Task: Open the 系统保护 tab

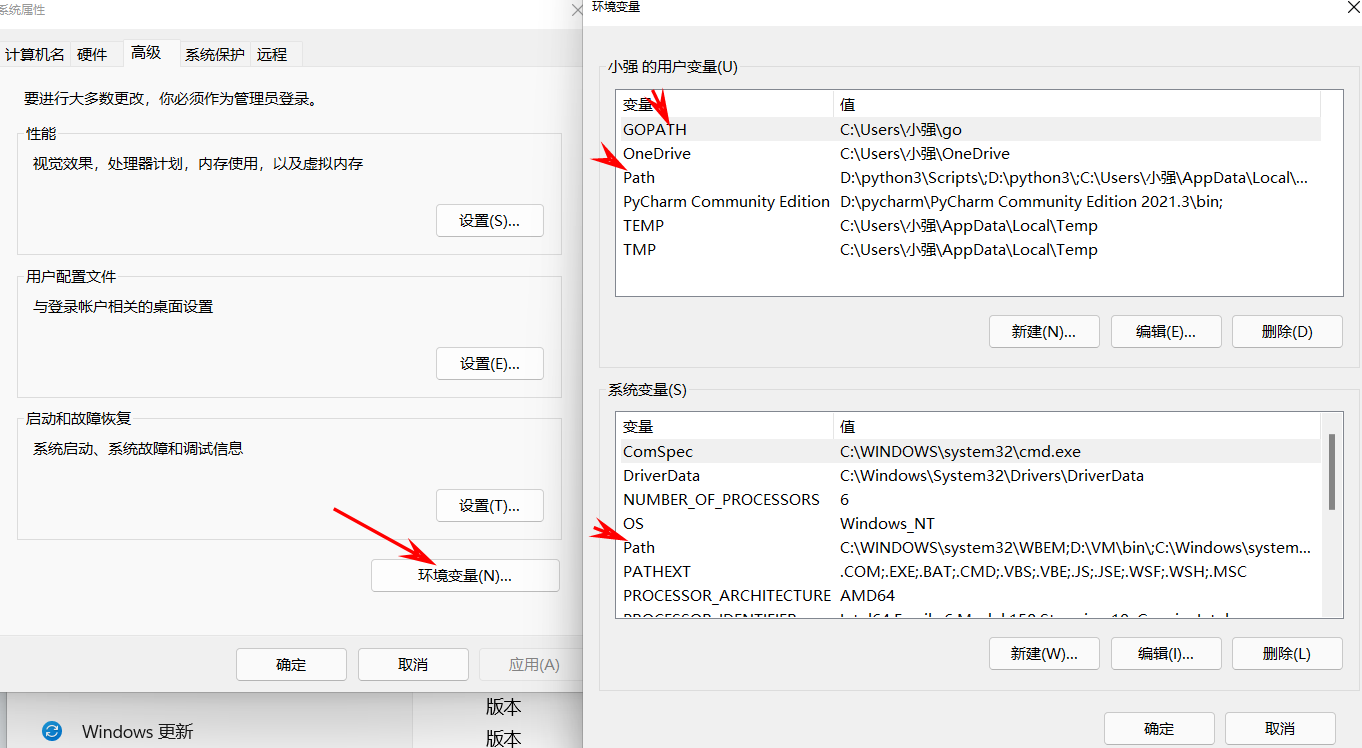Action: pyautogui.click(x=215, y=55)
